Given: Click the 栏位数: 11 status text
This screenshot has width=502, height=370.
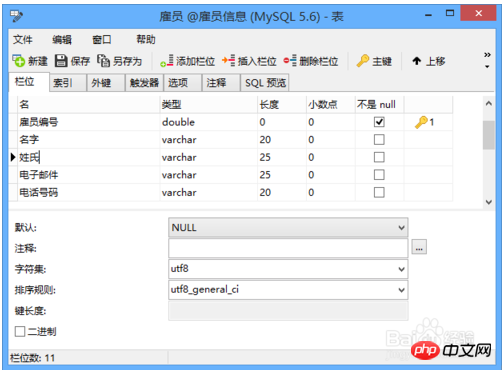Looking at the screenshot, I should point(32,358).
